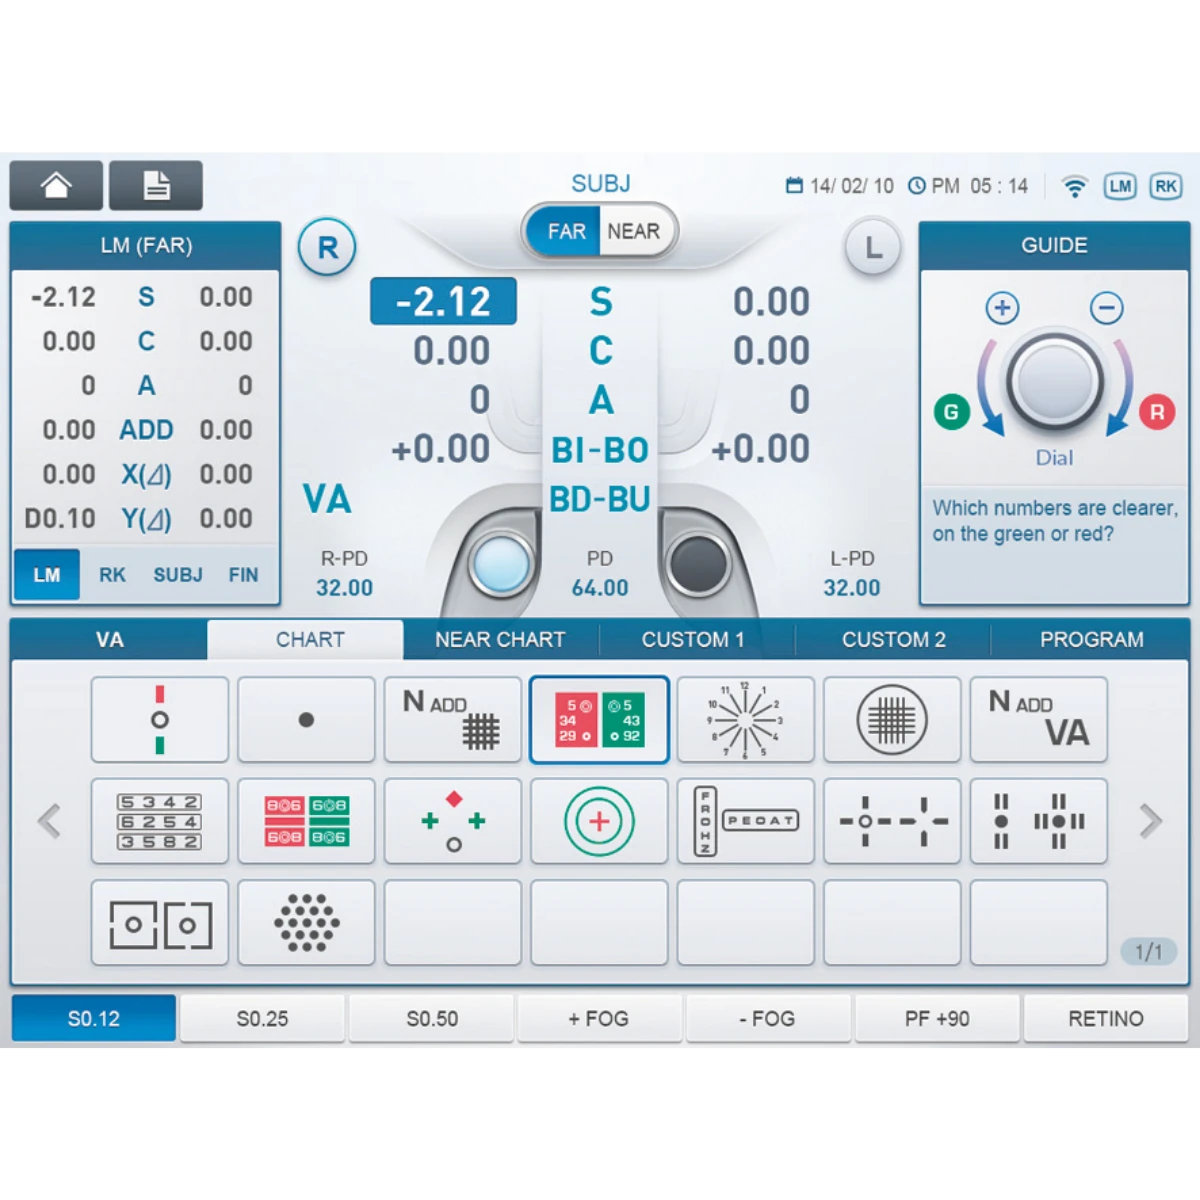
Task: Click the plus button above dial
Action: point(1002,308)
